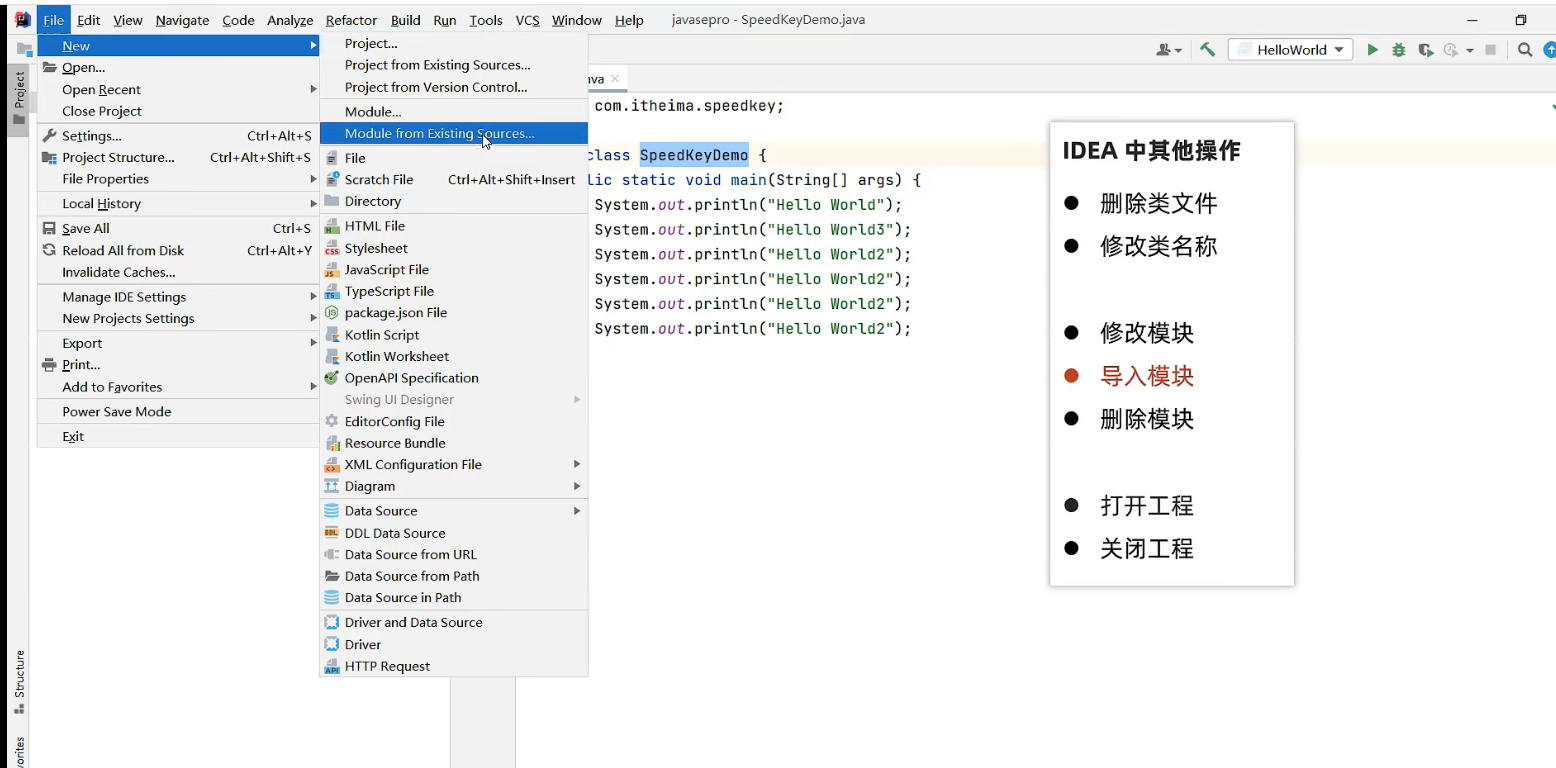The image size is (1556, 768).
Task: Click the Stylesheet CSS icon
Action: pyautogui.click(x=331, y=248)
